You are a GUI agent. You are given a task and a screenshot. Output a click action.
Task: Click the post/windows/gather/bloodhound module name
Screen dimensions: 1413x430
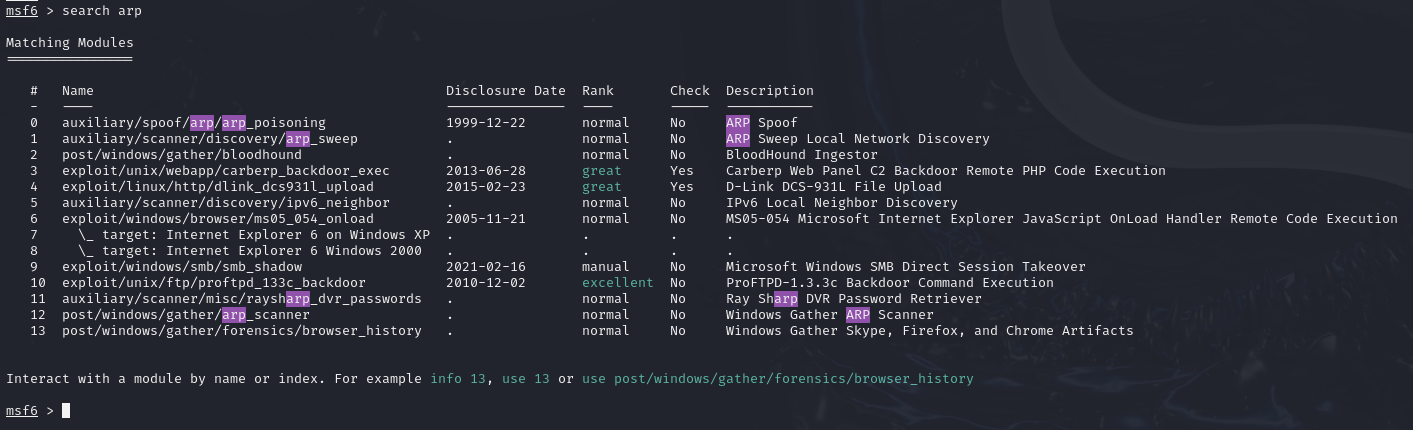[181, 155]
